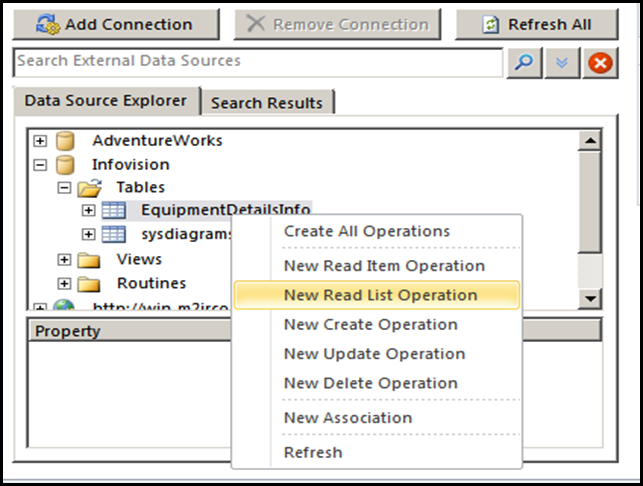Click the Routines folder icon
This screenshot has width=643, height=486.
(x=89, y=284)
